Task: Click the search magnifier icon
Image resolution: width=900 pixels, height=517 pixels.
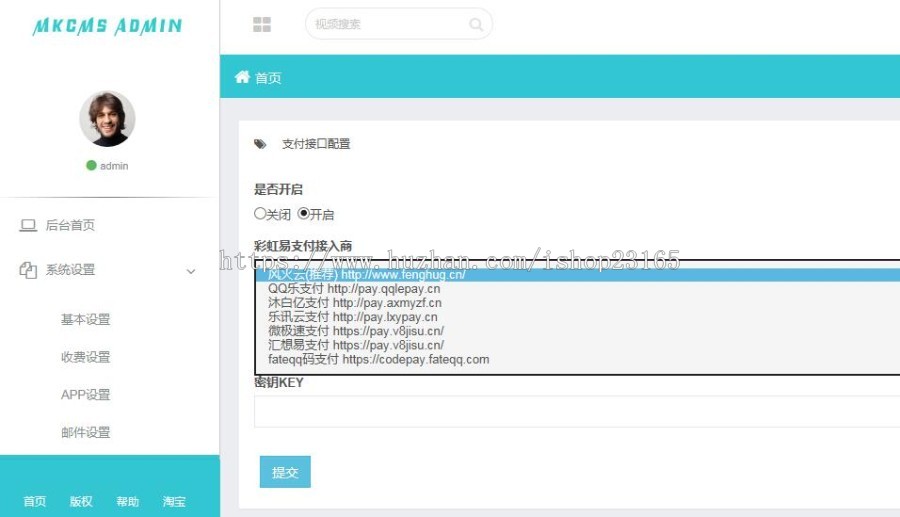Action: click(x=476, y=24)
